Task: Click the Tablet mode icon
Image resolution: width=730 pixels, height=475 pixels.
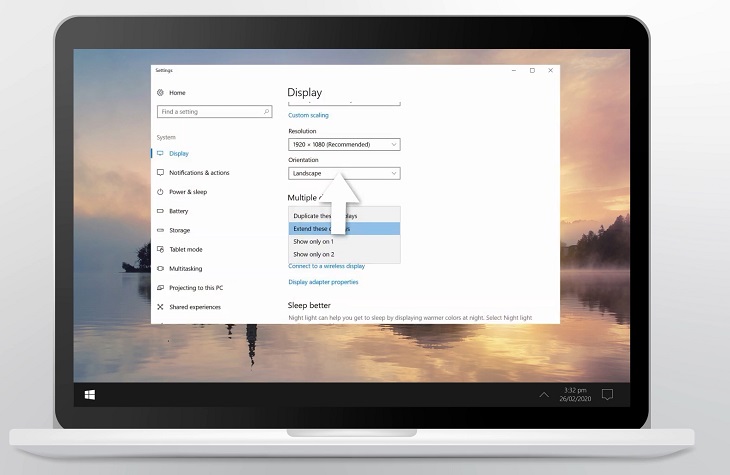Action: [161, 249]
